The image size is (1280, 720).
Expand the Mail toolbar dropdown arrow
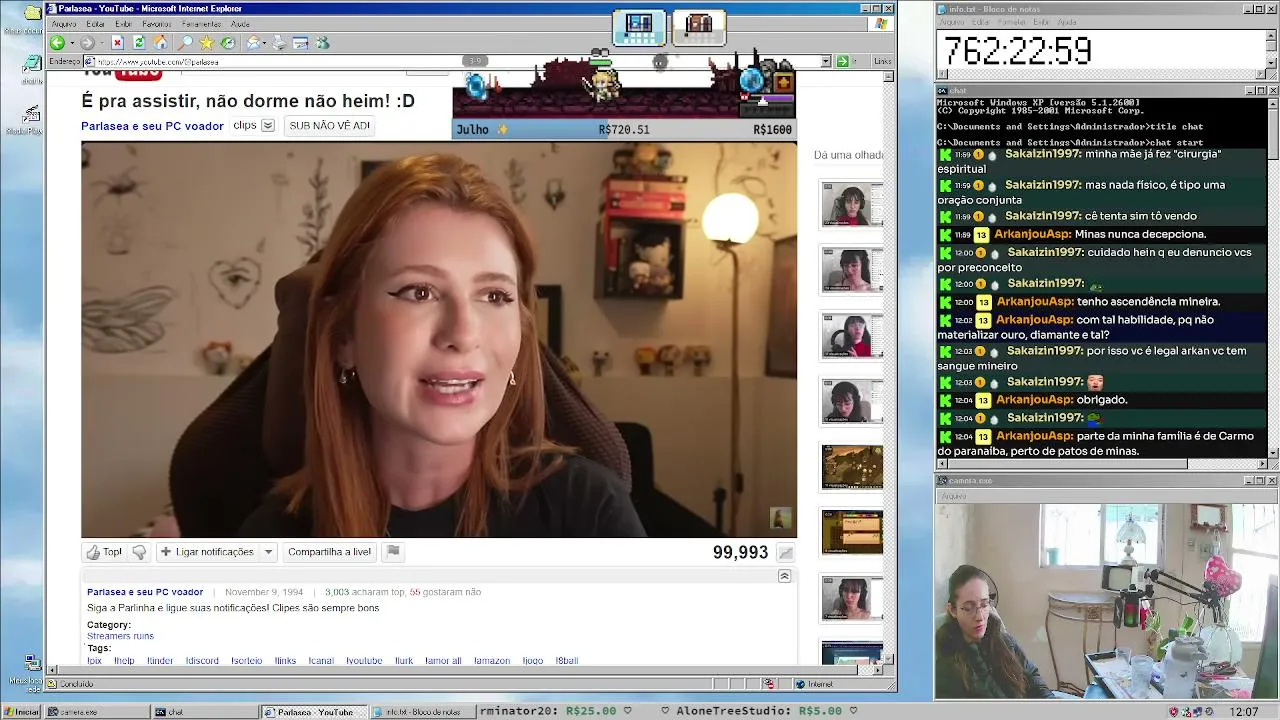point(264,43)
